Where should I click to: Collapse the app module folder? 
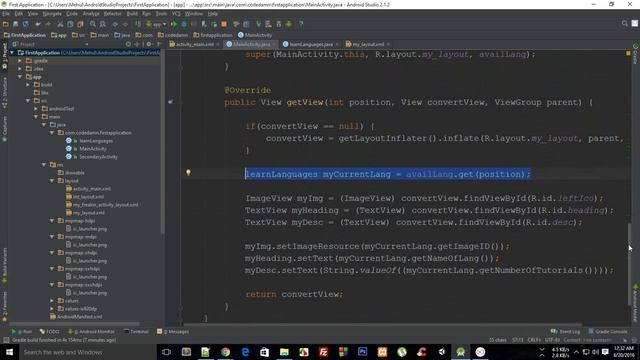tap(20, 77)
